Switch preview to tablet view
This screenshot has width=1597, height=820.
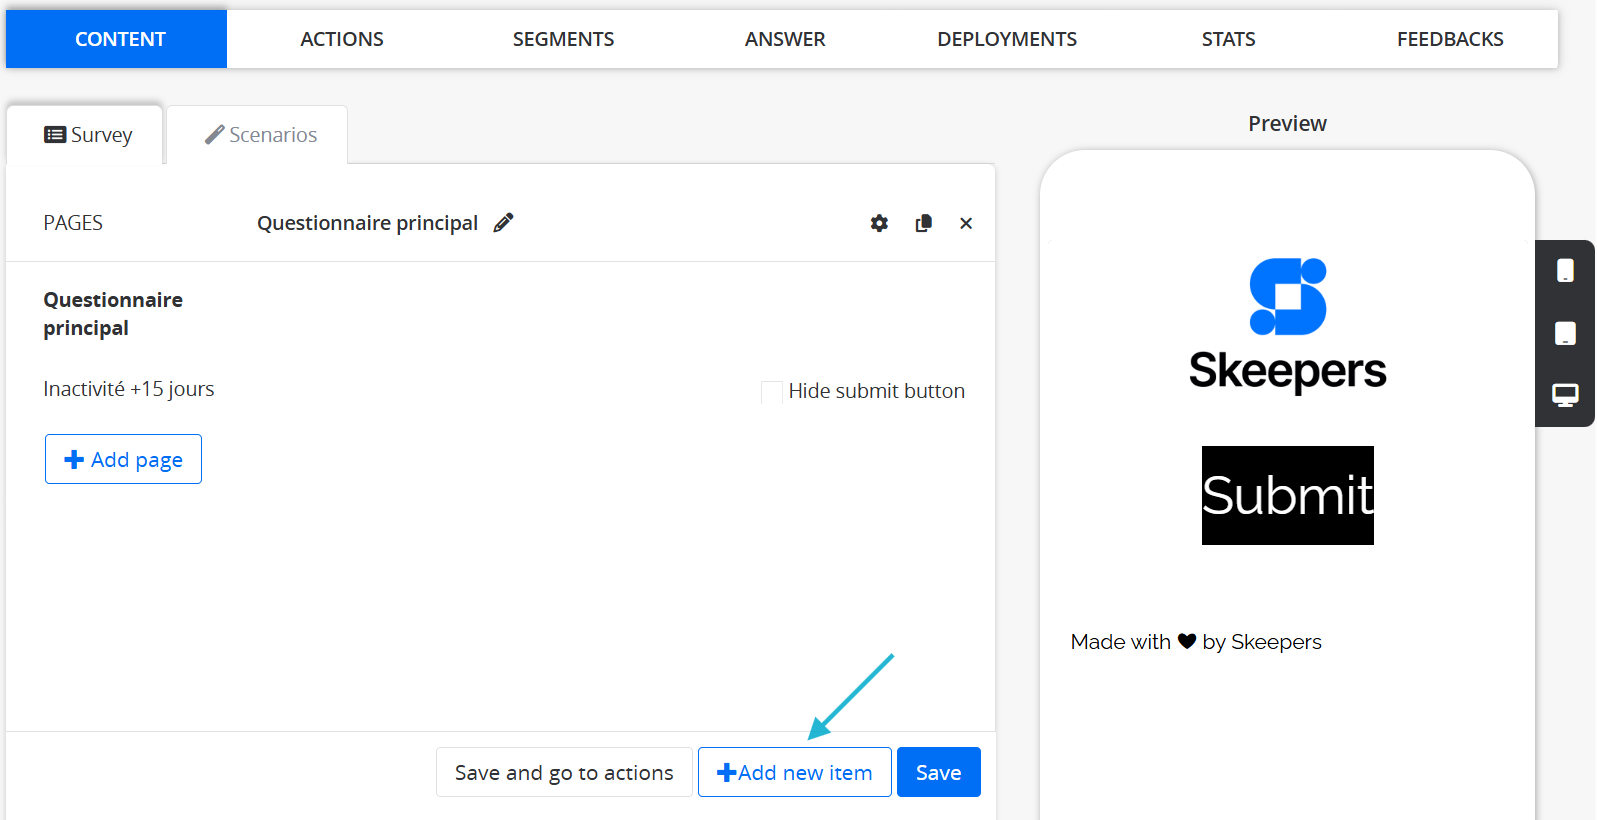[x=1565, y=333]
